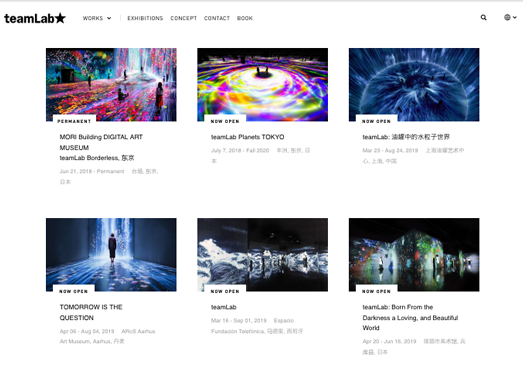Click the PERMANENT label badge

[x=74, y=121]
